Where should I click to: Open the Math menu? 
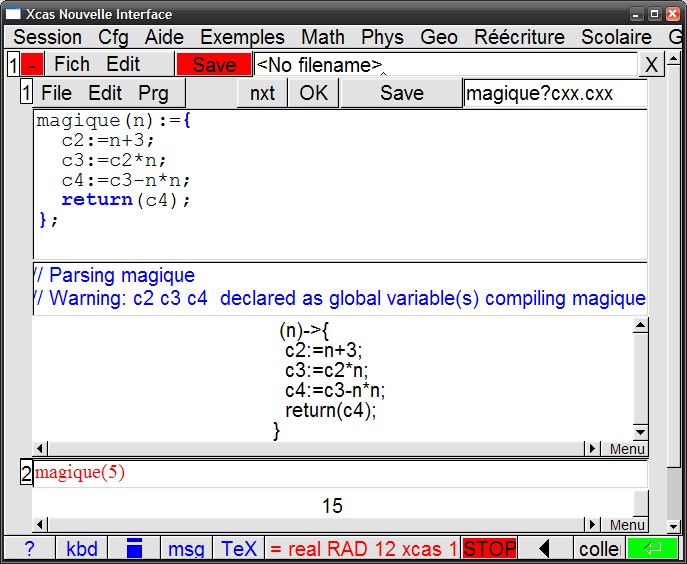click(x=323, y=37)
